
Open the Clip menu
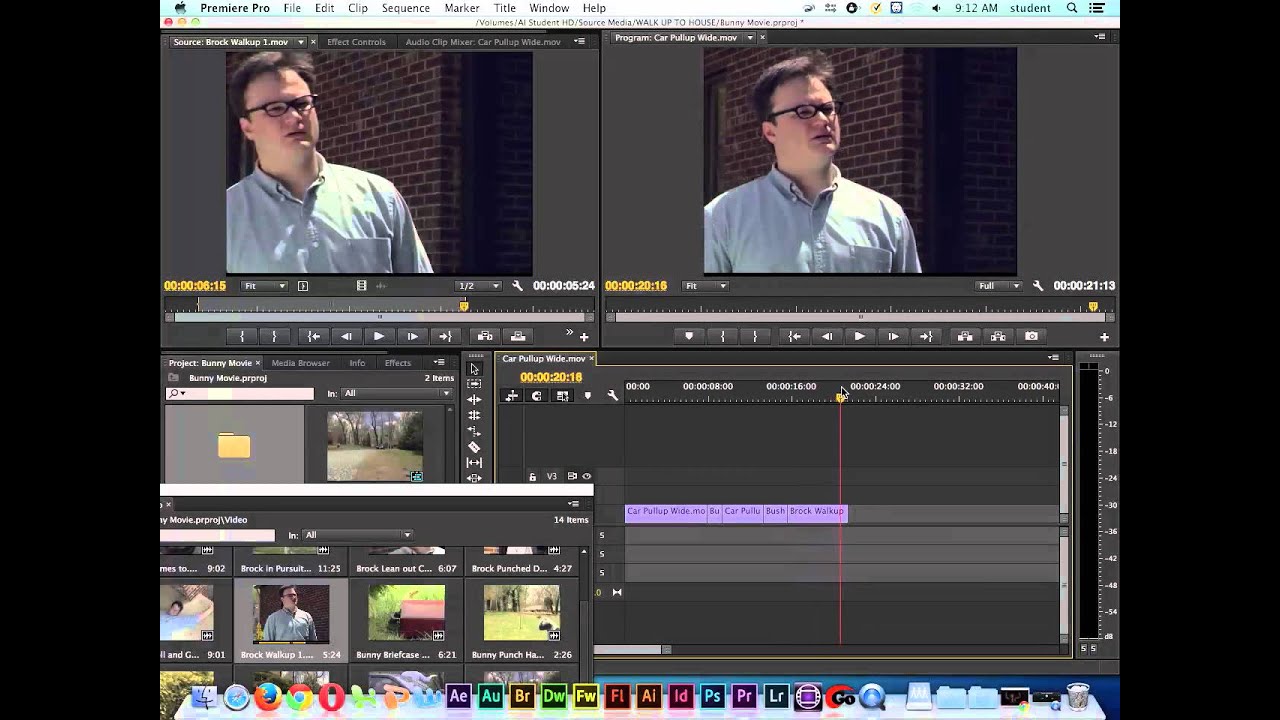coord(358,8)
